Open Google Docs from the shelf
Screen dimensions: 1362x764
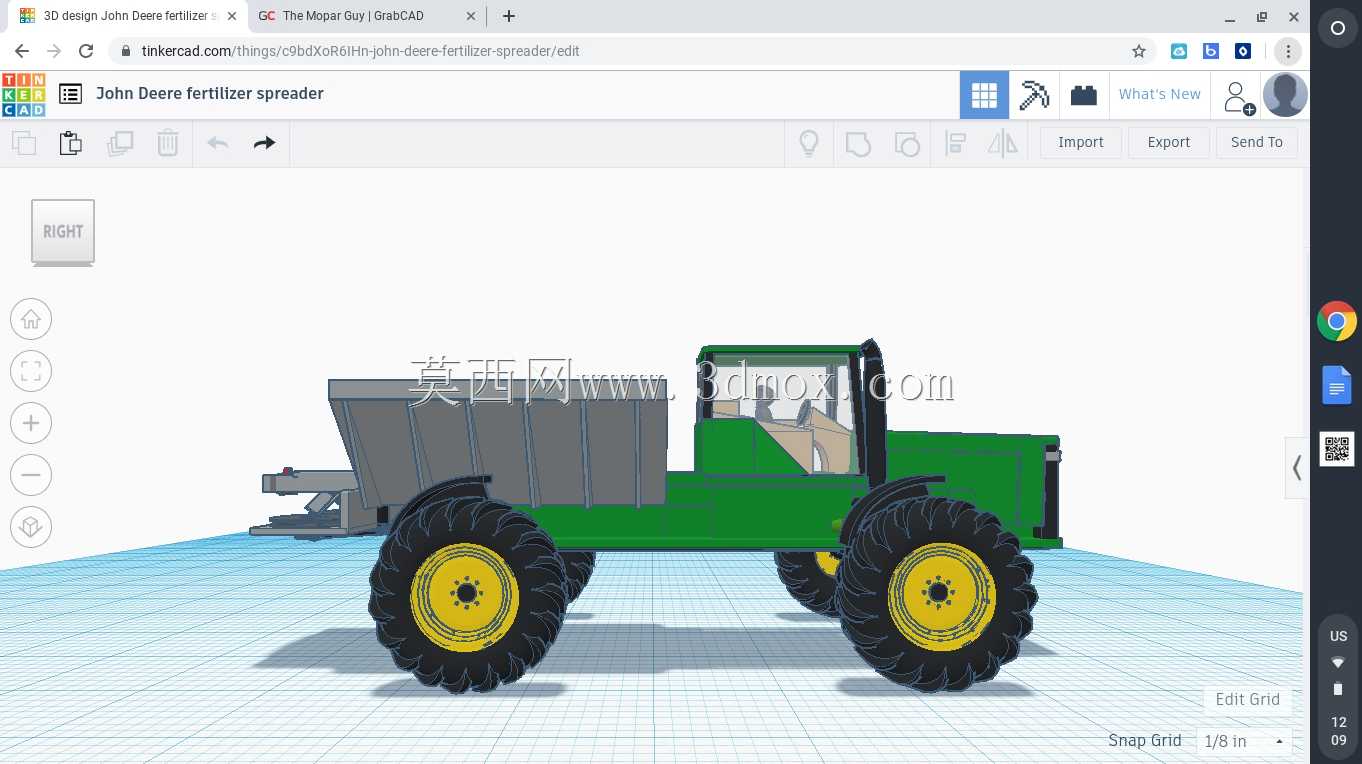pyautogui.click(x=1337, y=385)
